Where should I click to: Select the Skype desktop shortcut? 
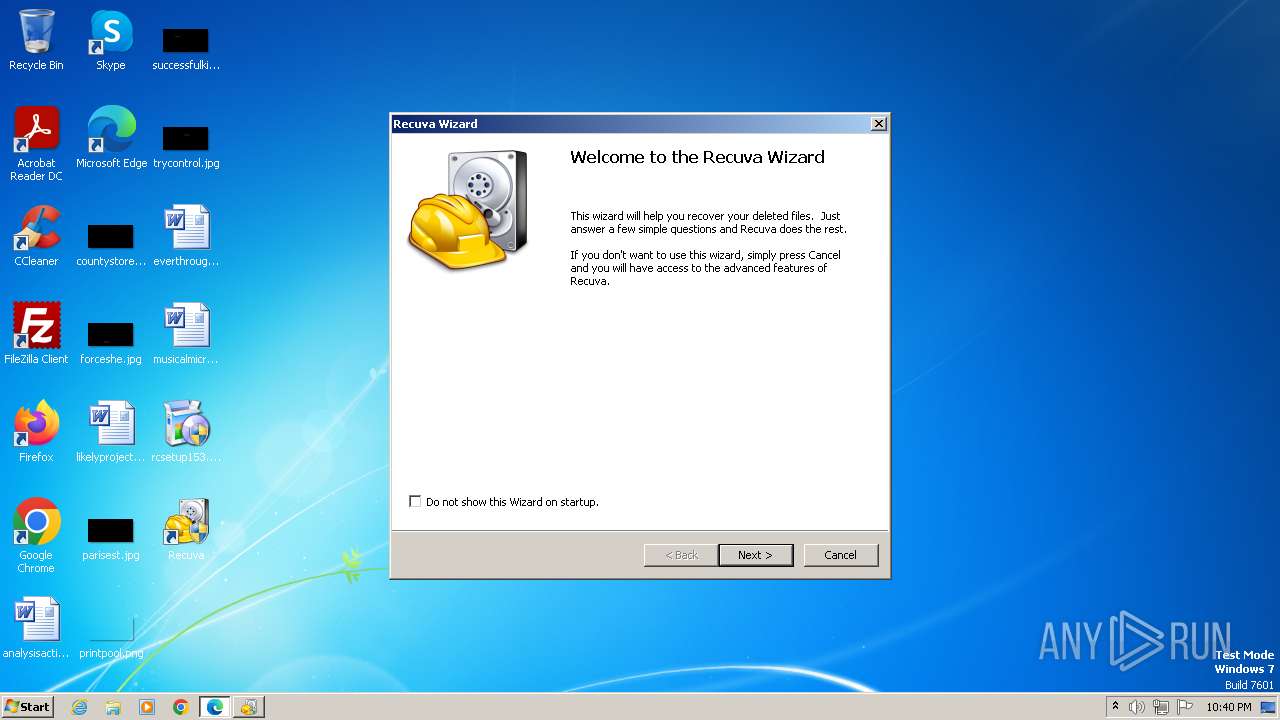pos(110,40)
